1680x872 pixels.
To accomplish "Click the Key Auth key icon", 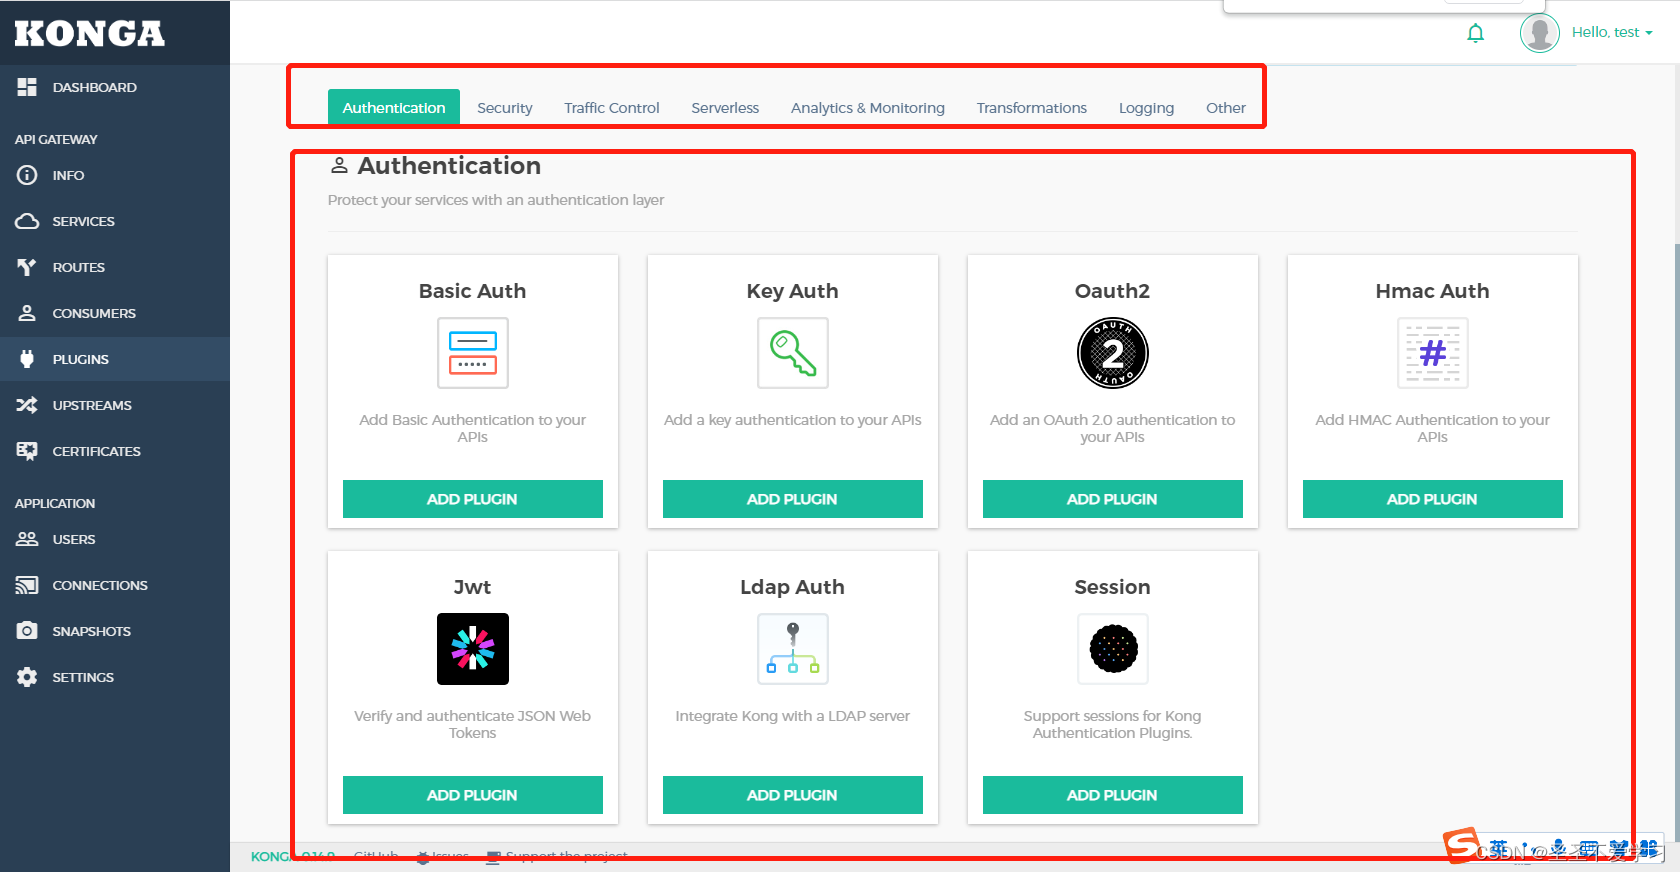I will [x=793, y=353].
